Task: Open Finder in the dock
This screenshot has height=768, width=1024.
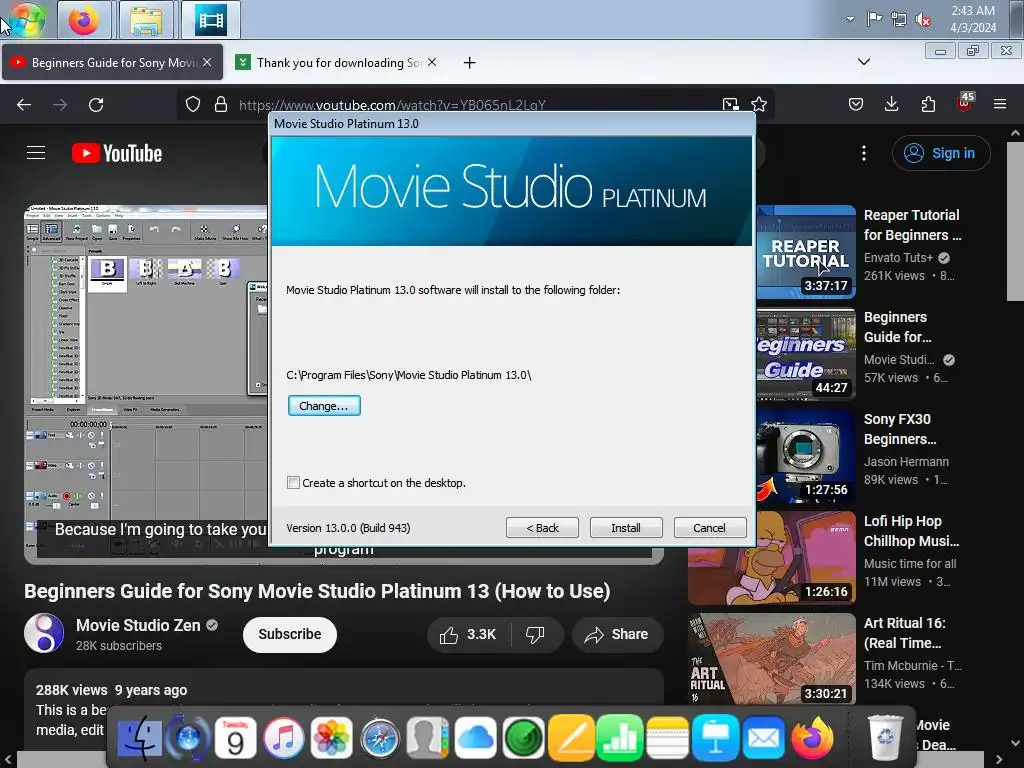Action: [x=140, y=738]
